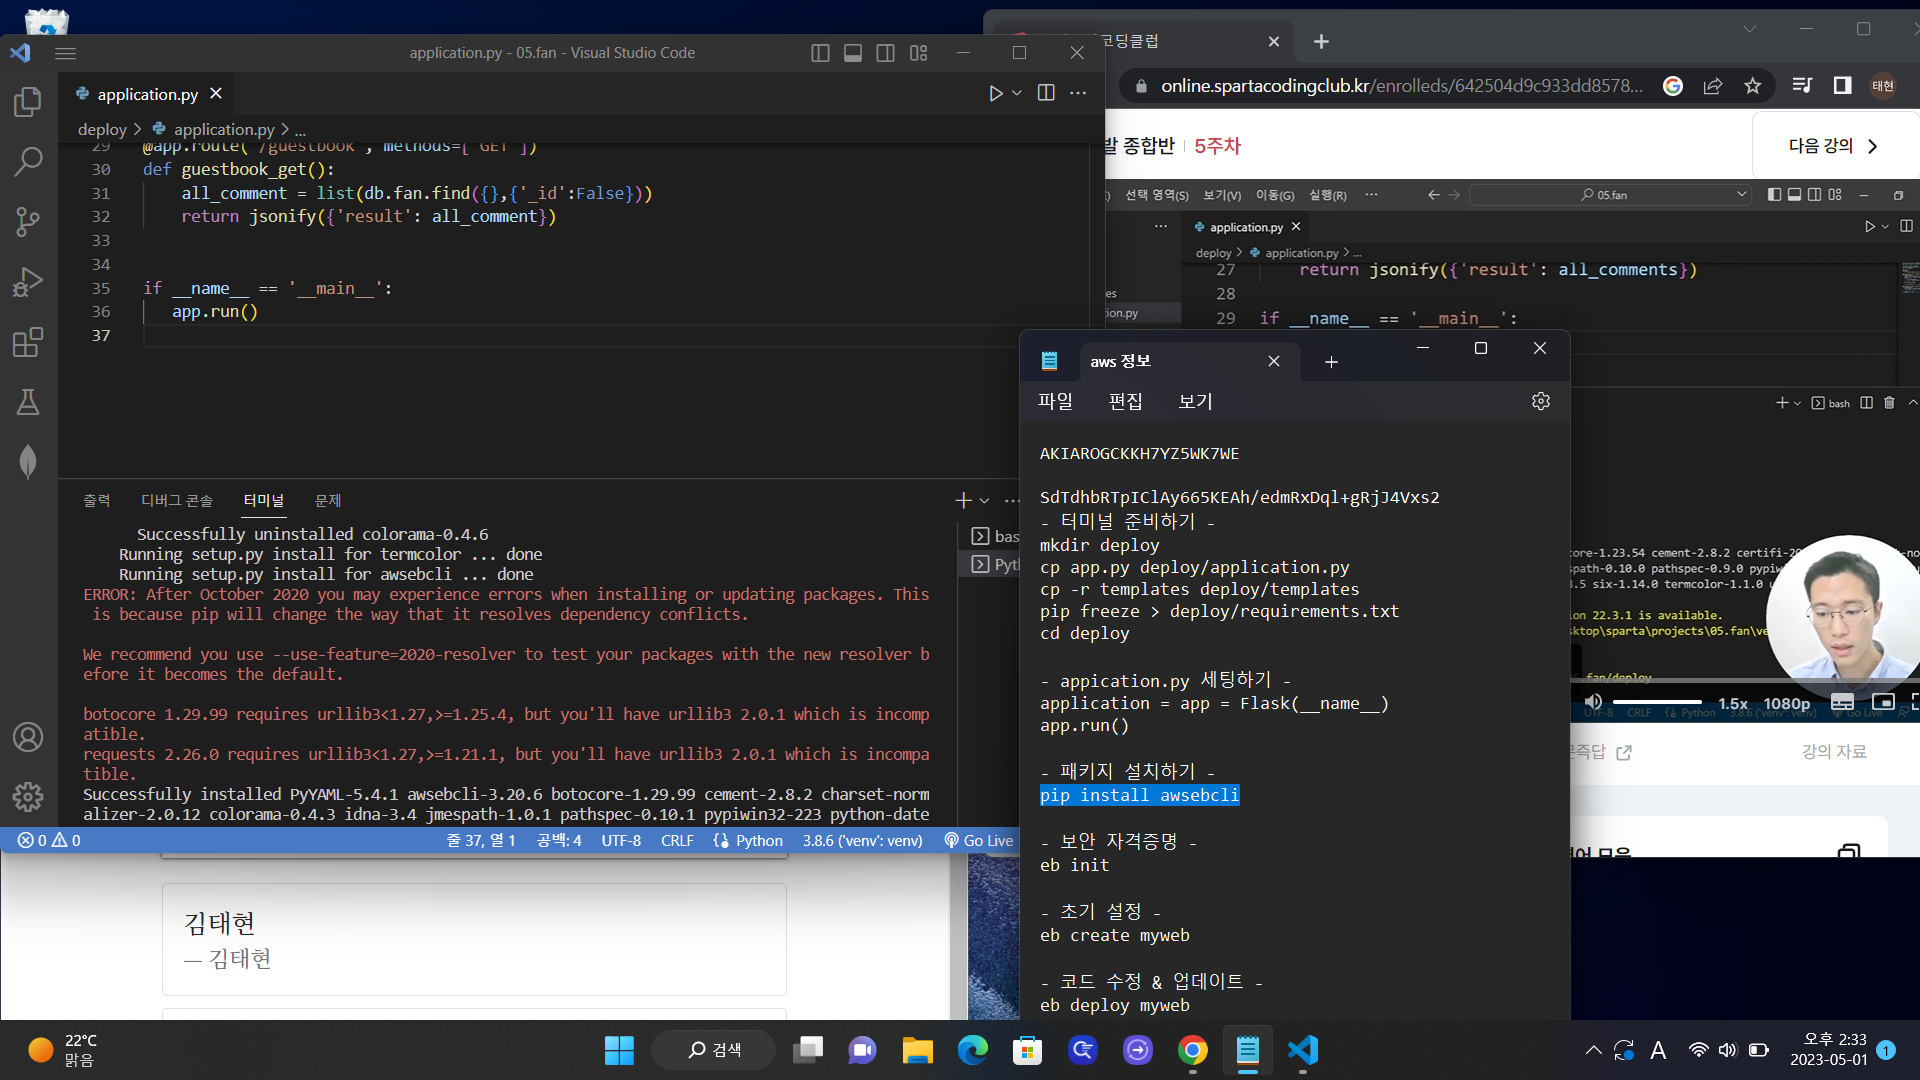
Task: Open the 강의 자료 link
Action: click(1834, 752)
